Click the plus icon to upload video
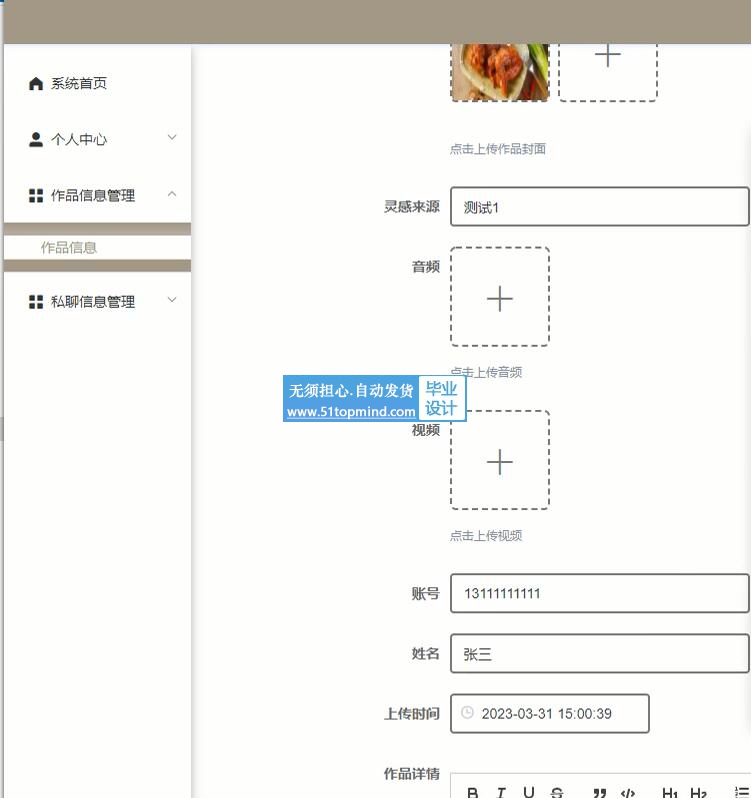 pyautogui.click(x=499, y=461)
